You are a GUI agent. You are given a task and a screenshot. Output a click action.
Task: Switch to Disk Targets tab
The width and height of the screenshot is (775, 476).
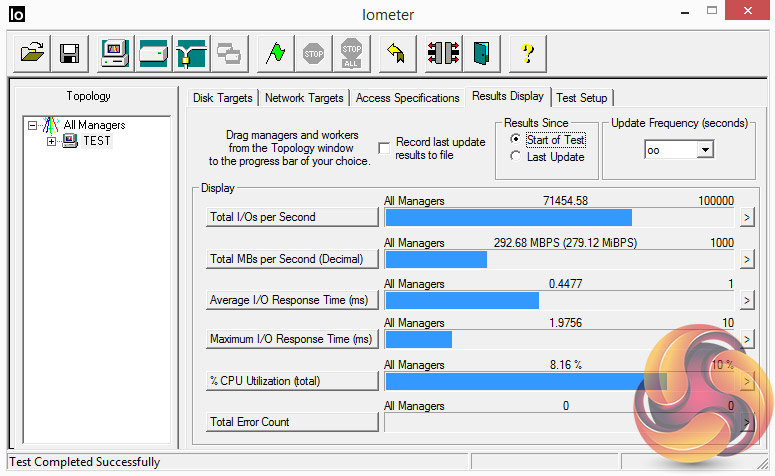coord(222,98)
